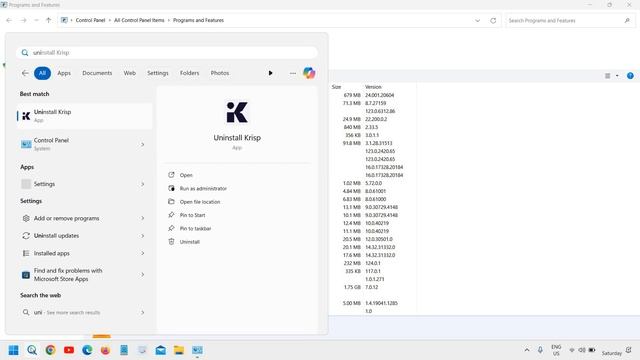Image resolution: width=640 pixels, height=360 pixels.
Task: Open File Explorer from the taskbar
Action: coord(179,350)
